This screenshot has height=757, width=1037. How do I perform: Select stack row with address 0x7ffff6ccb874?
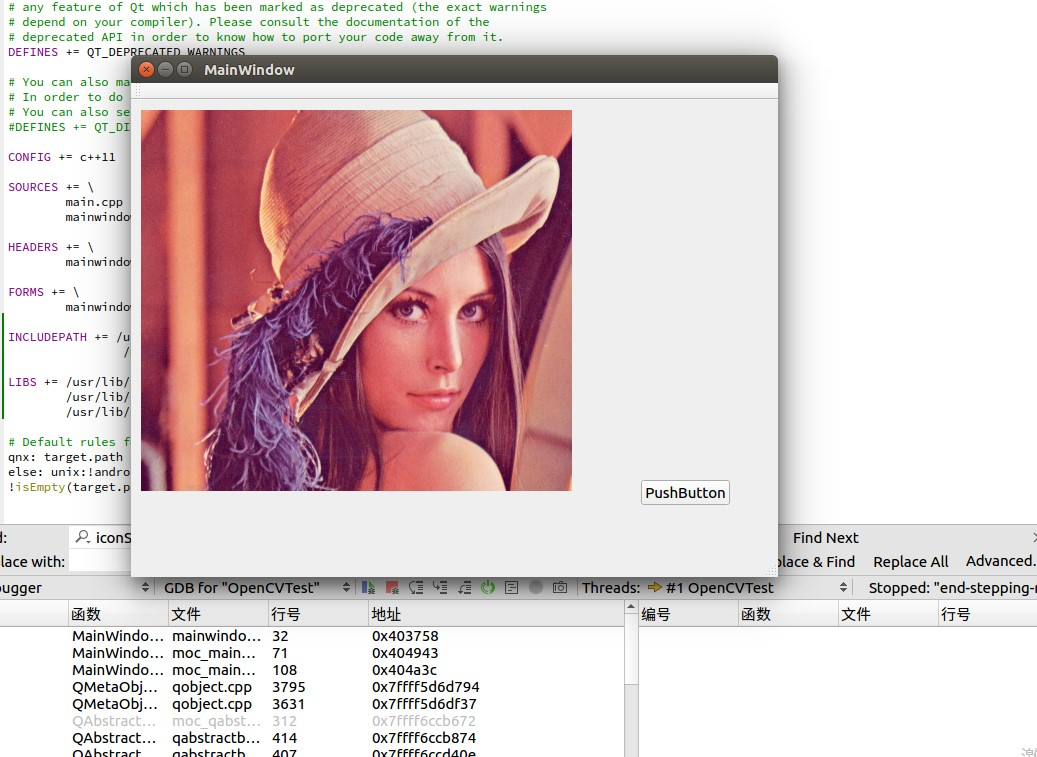tap(311, 738)
